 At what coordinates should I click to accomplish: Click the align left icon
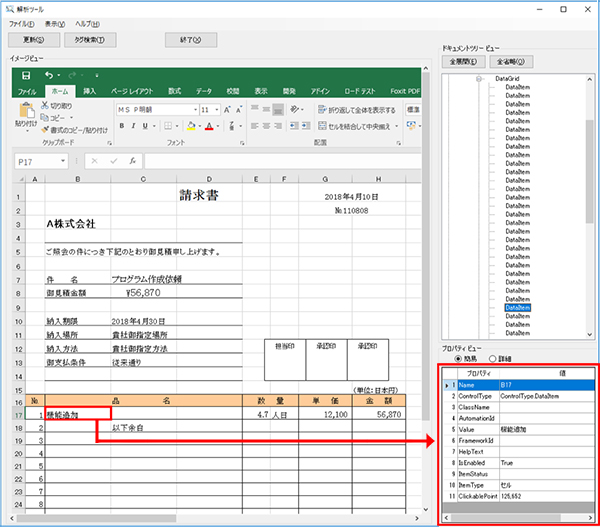254,126
